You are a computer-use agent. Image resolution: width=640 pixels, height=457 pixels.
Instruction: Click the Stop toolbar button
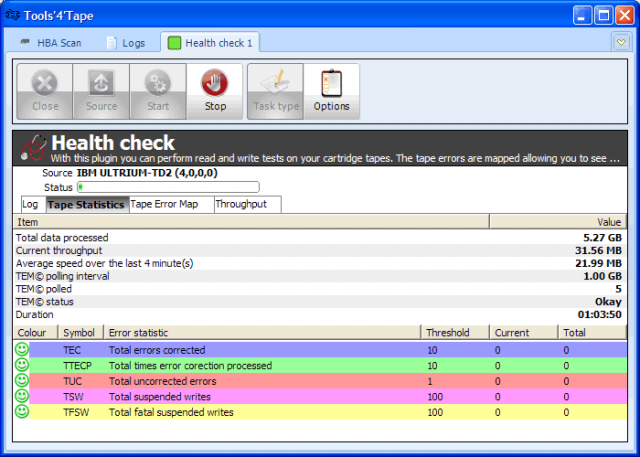(215, 91)
